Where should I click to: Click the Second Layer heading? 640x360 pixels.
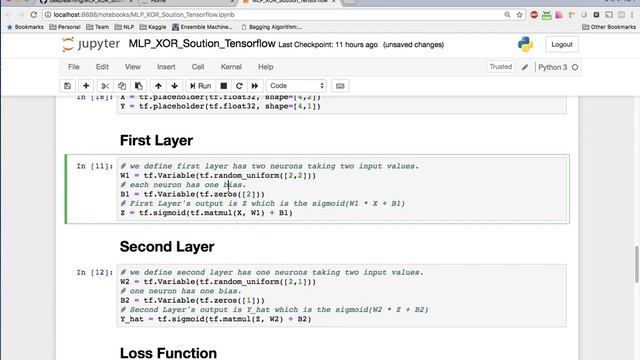(x=167, y=247)
